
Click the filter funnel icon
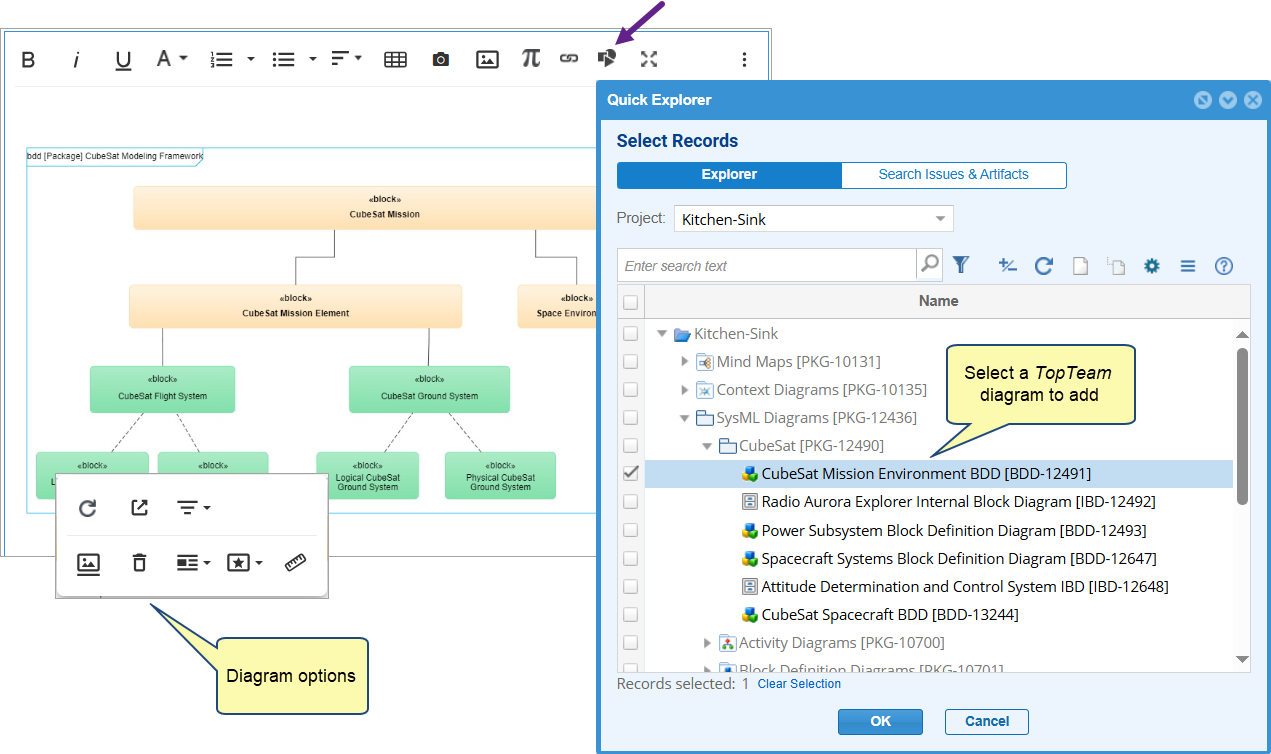point(961,265)
